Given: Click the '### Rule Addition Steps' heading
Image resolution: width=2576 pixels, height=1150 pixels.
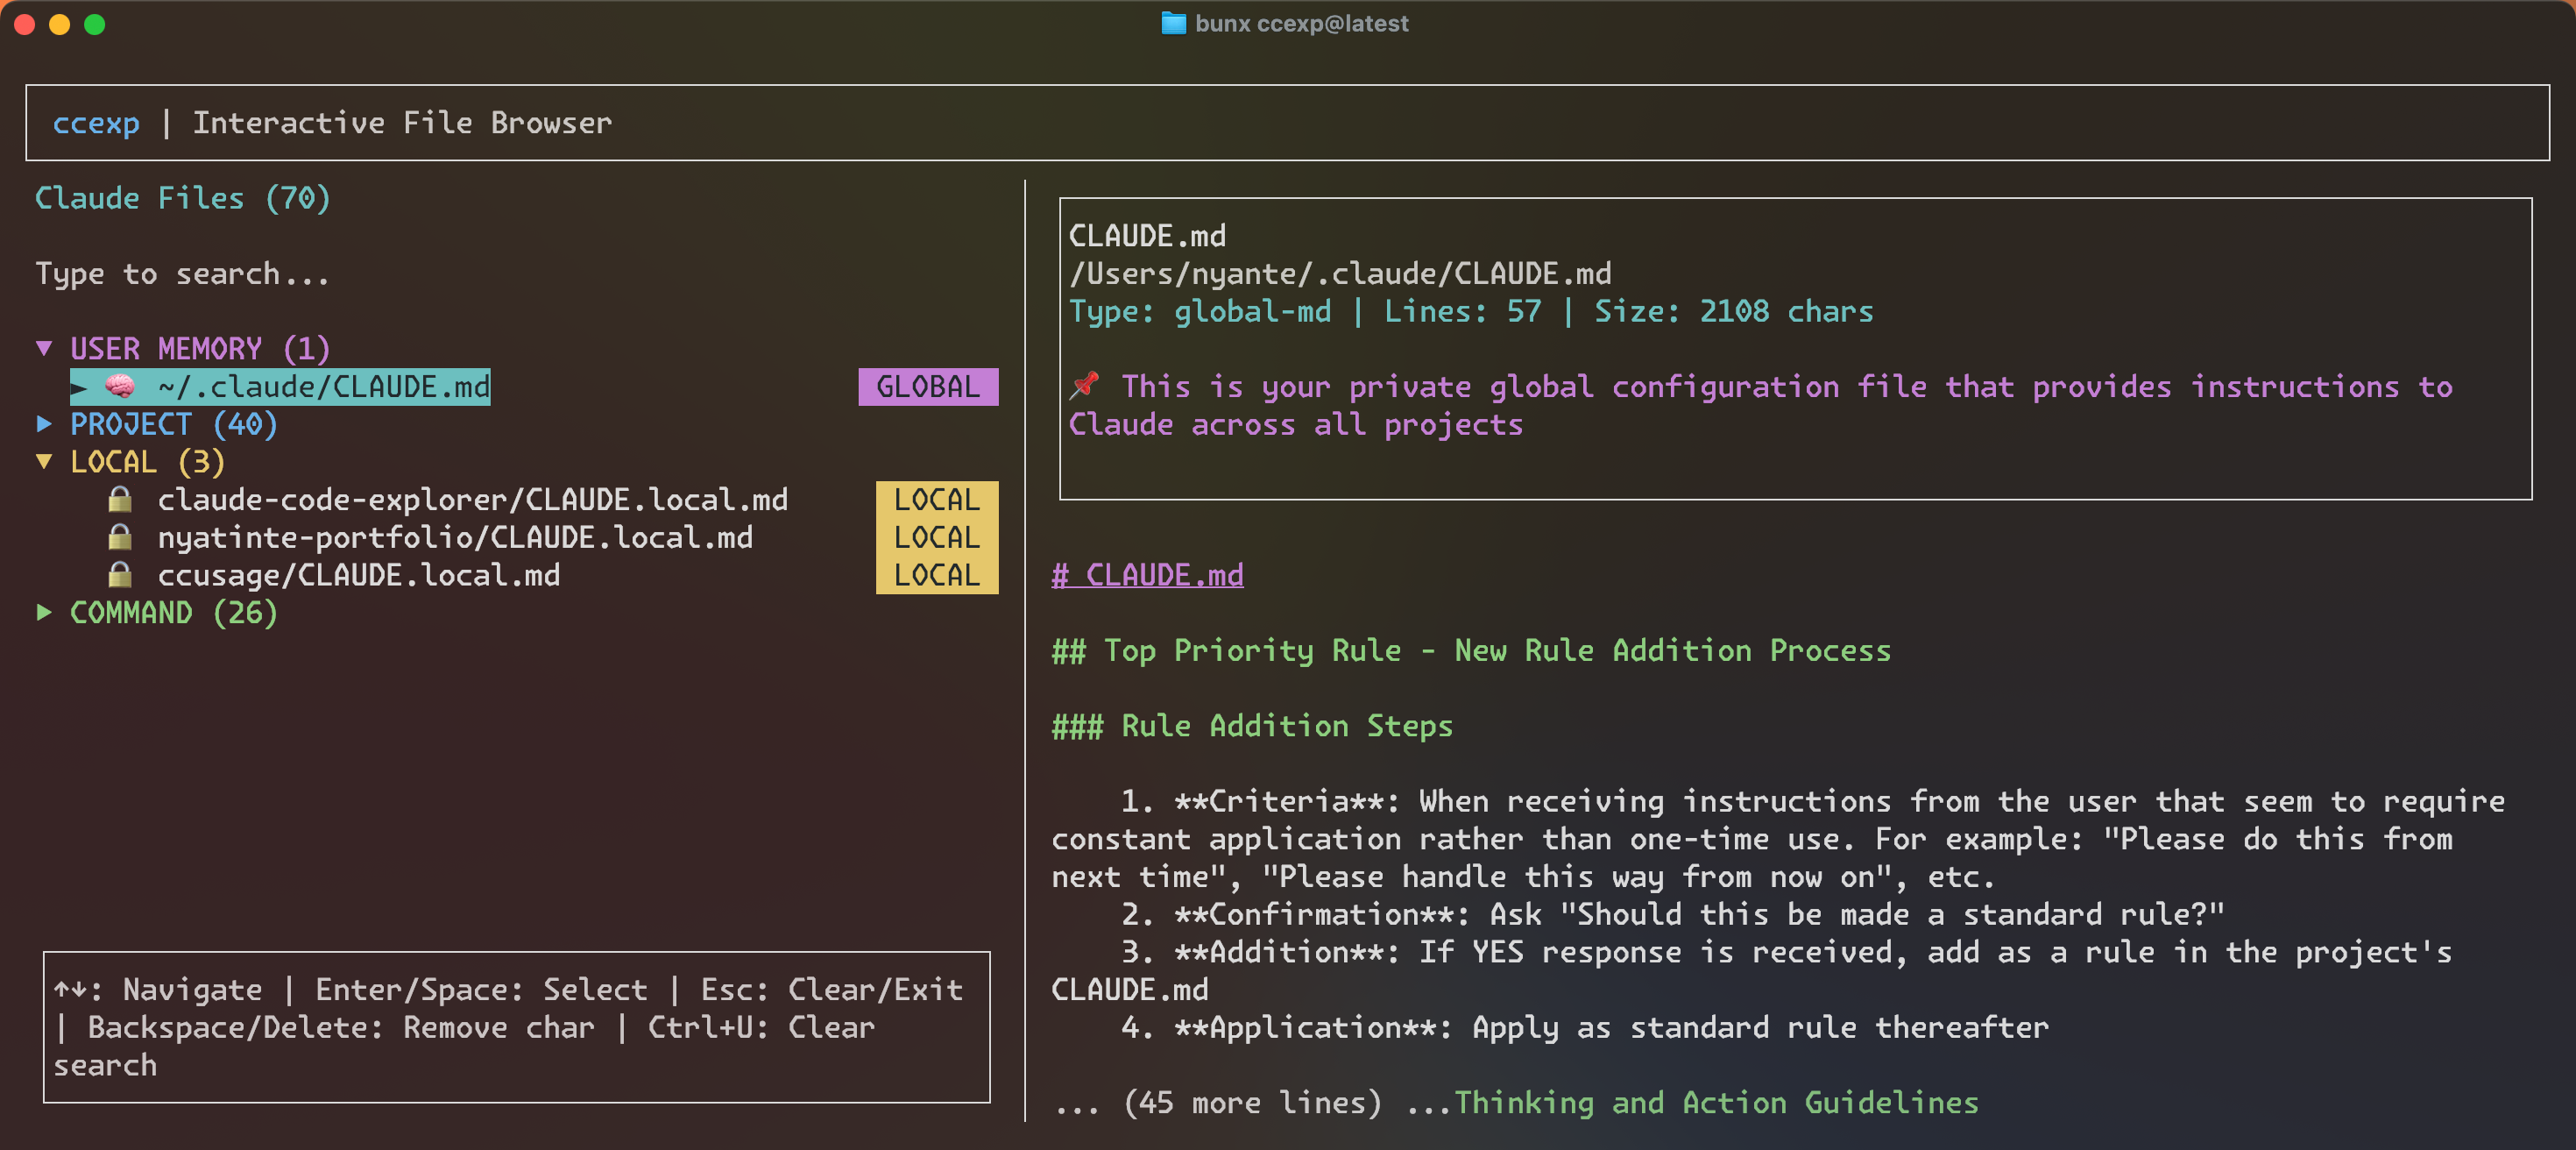Looking at the screenshot, I should [1252, 725].
